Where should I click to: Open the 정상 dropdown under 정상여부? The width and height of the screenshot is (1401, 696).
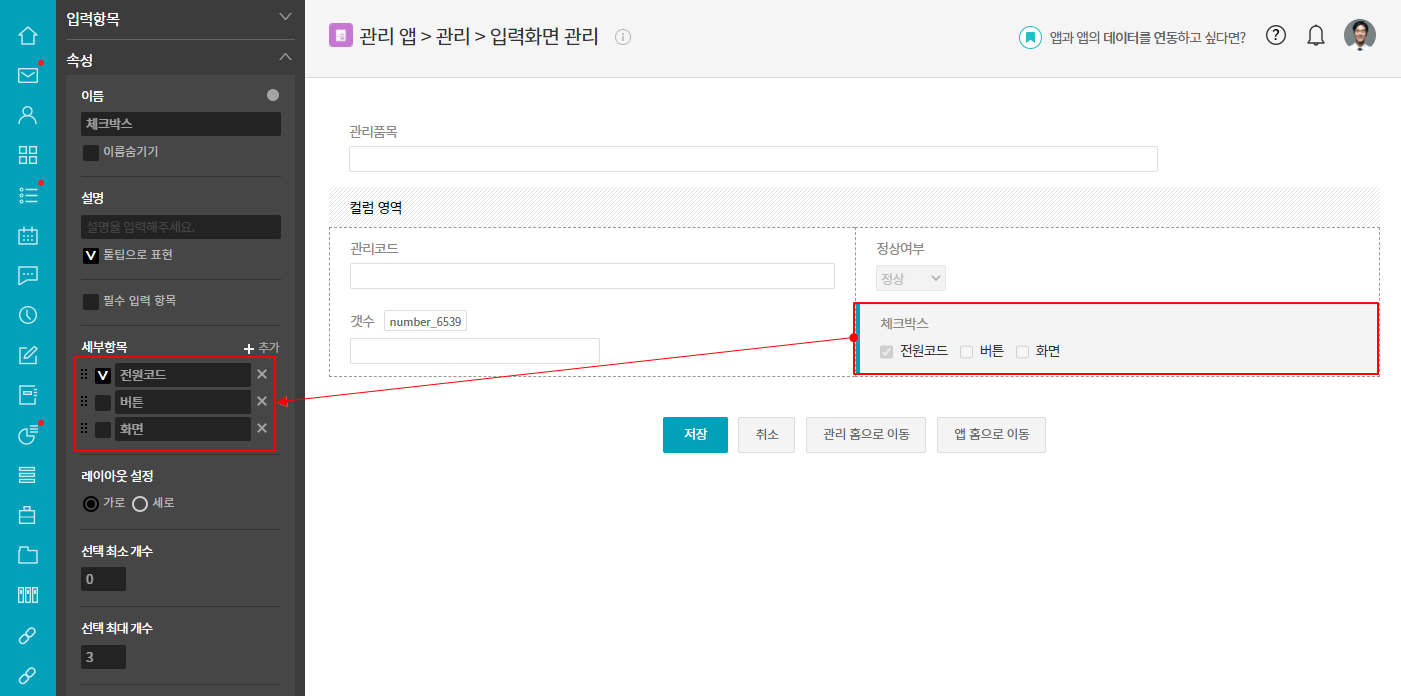tap(910, 279)
